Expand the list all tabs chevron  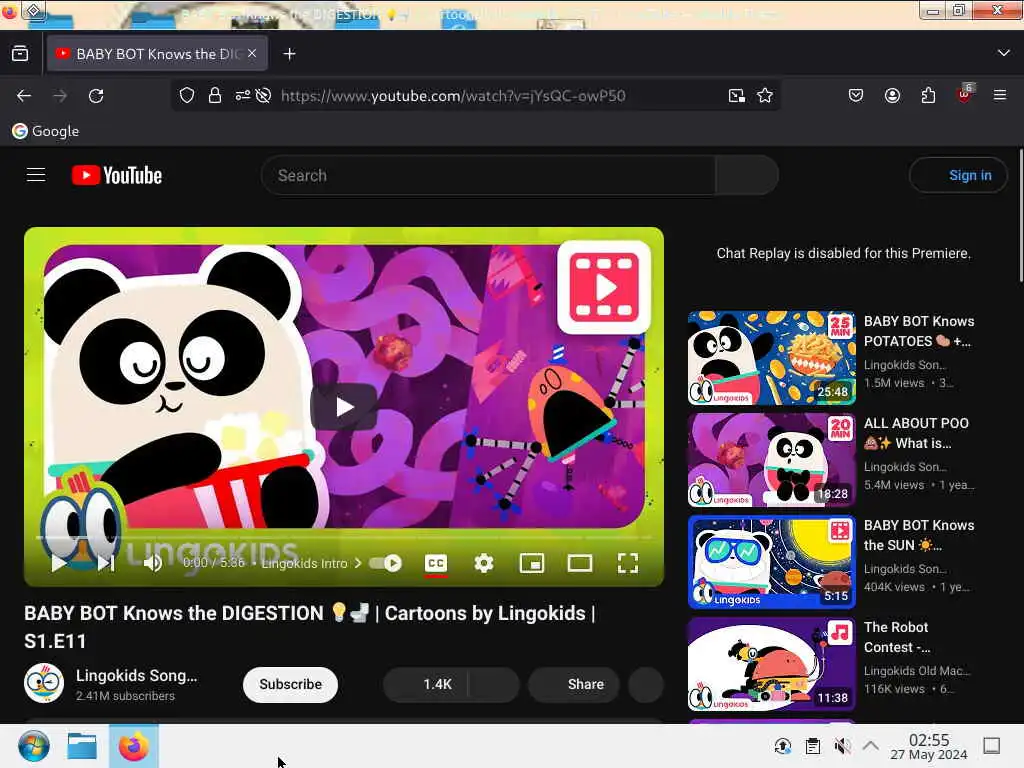coord(1004,53)
